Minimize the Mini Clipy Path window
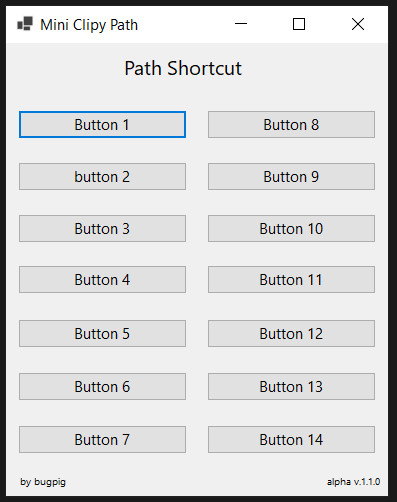Image resolution: width=397 pixels, height=502 pixels. 241,24
